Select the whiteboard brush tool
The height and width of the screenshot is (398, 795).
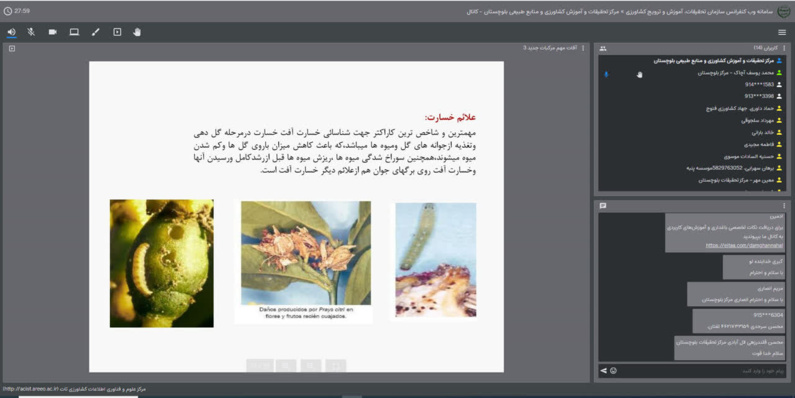click(95, 32)
